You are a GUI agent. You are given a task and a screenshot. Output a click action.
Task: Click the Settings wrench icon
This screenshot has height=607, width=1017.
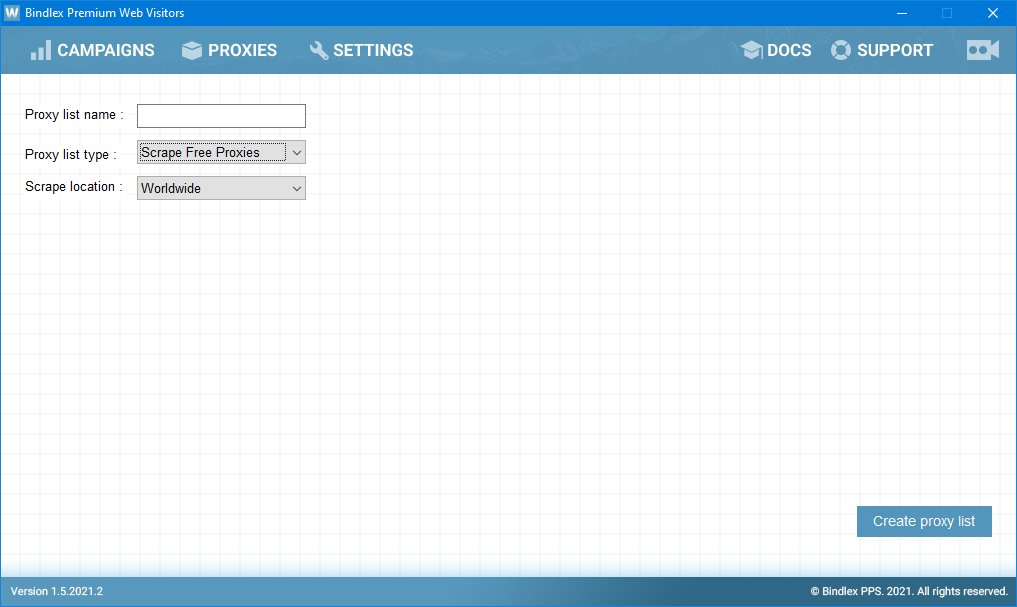pyautogui.click(x=319, y=50)
